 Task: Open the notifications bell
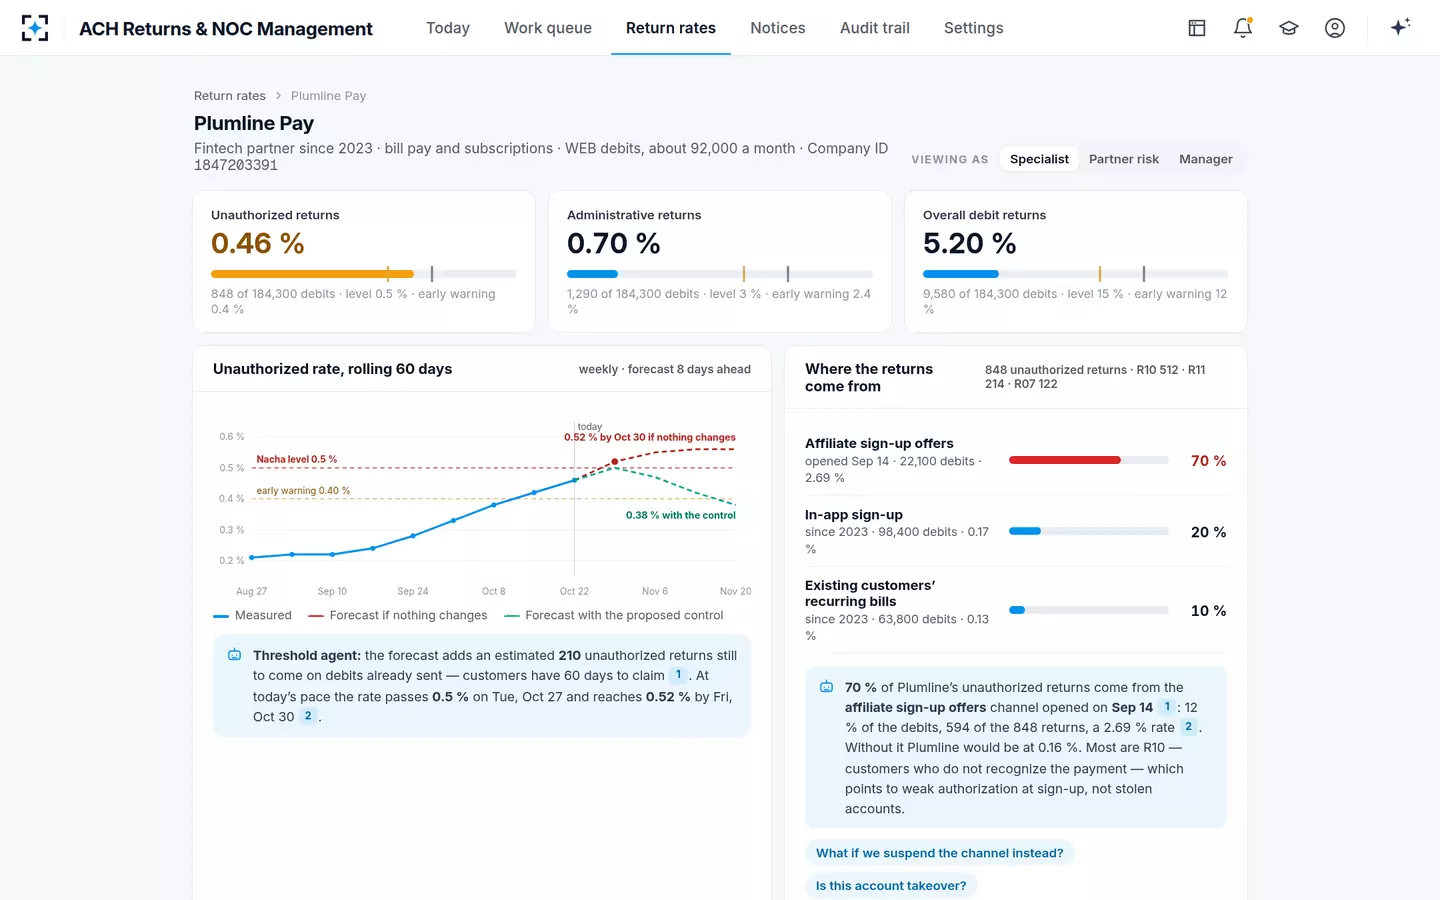tap(1243, 28)
